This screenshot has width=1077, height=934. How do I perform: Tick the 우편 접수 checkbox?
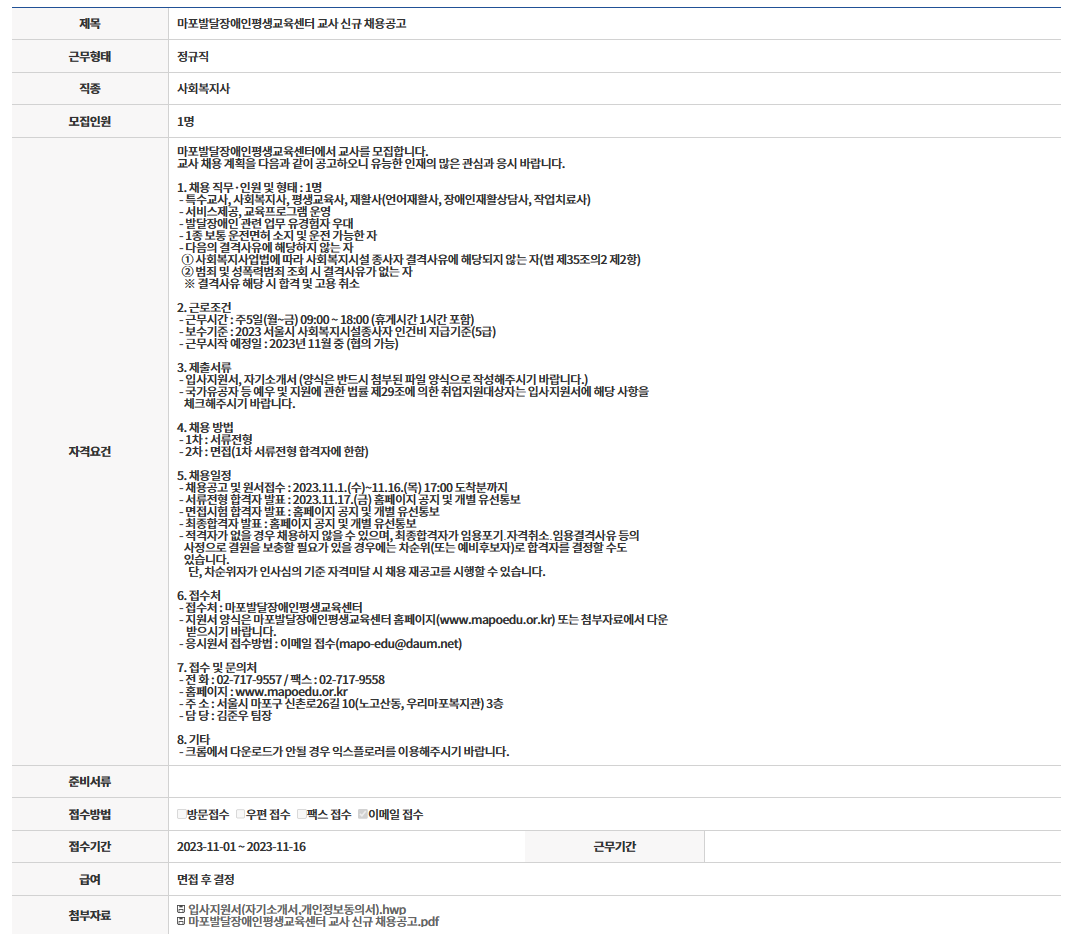241,815
